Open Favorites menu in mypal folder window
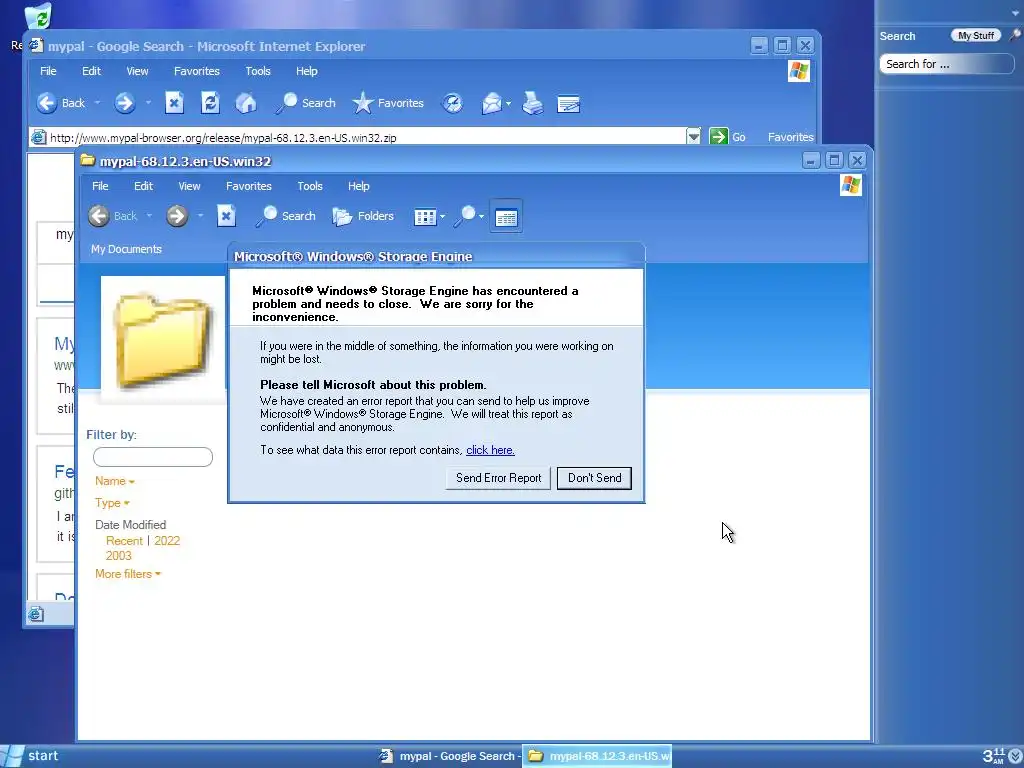The image size is (1024, 768). (x=249, y=186)
